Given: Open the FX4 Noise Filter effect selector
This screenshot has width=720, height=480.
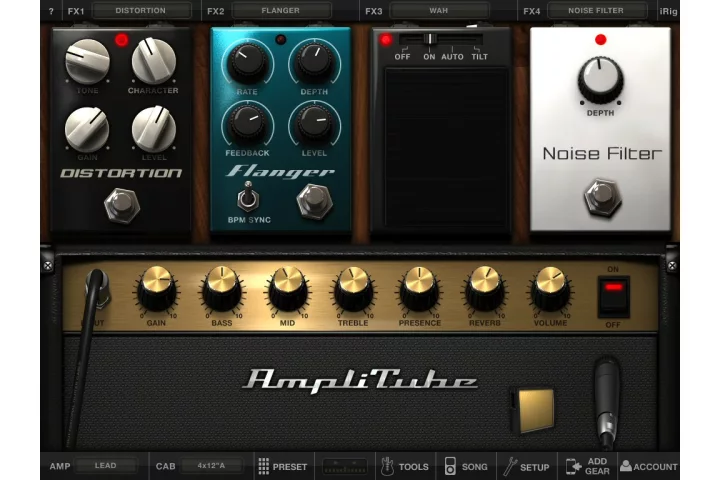Looking at the screenshot, I should (x=596, y=11).
